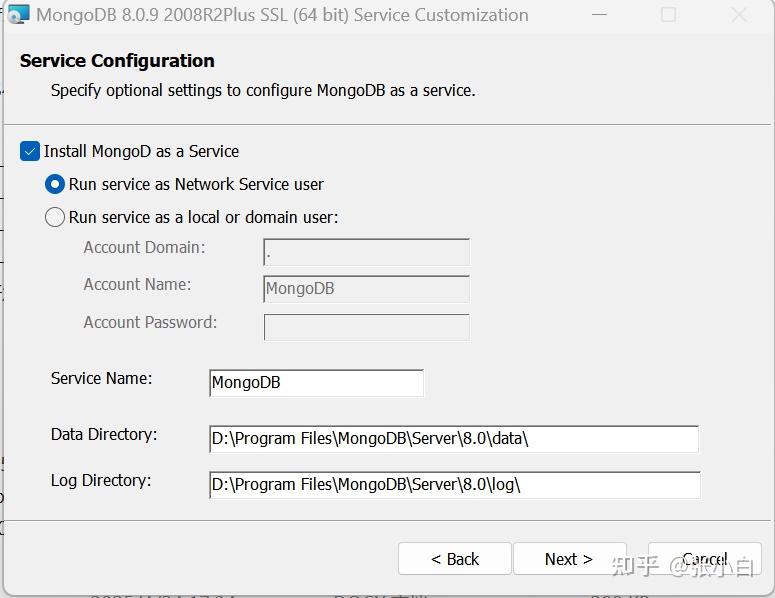Viewport: 775px width, 598px height.
Task: Click the Log Directory label
Action: click(101, 480)
